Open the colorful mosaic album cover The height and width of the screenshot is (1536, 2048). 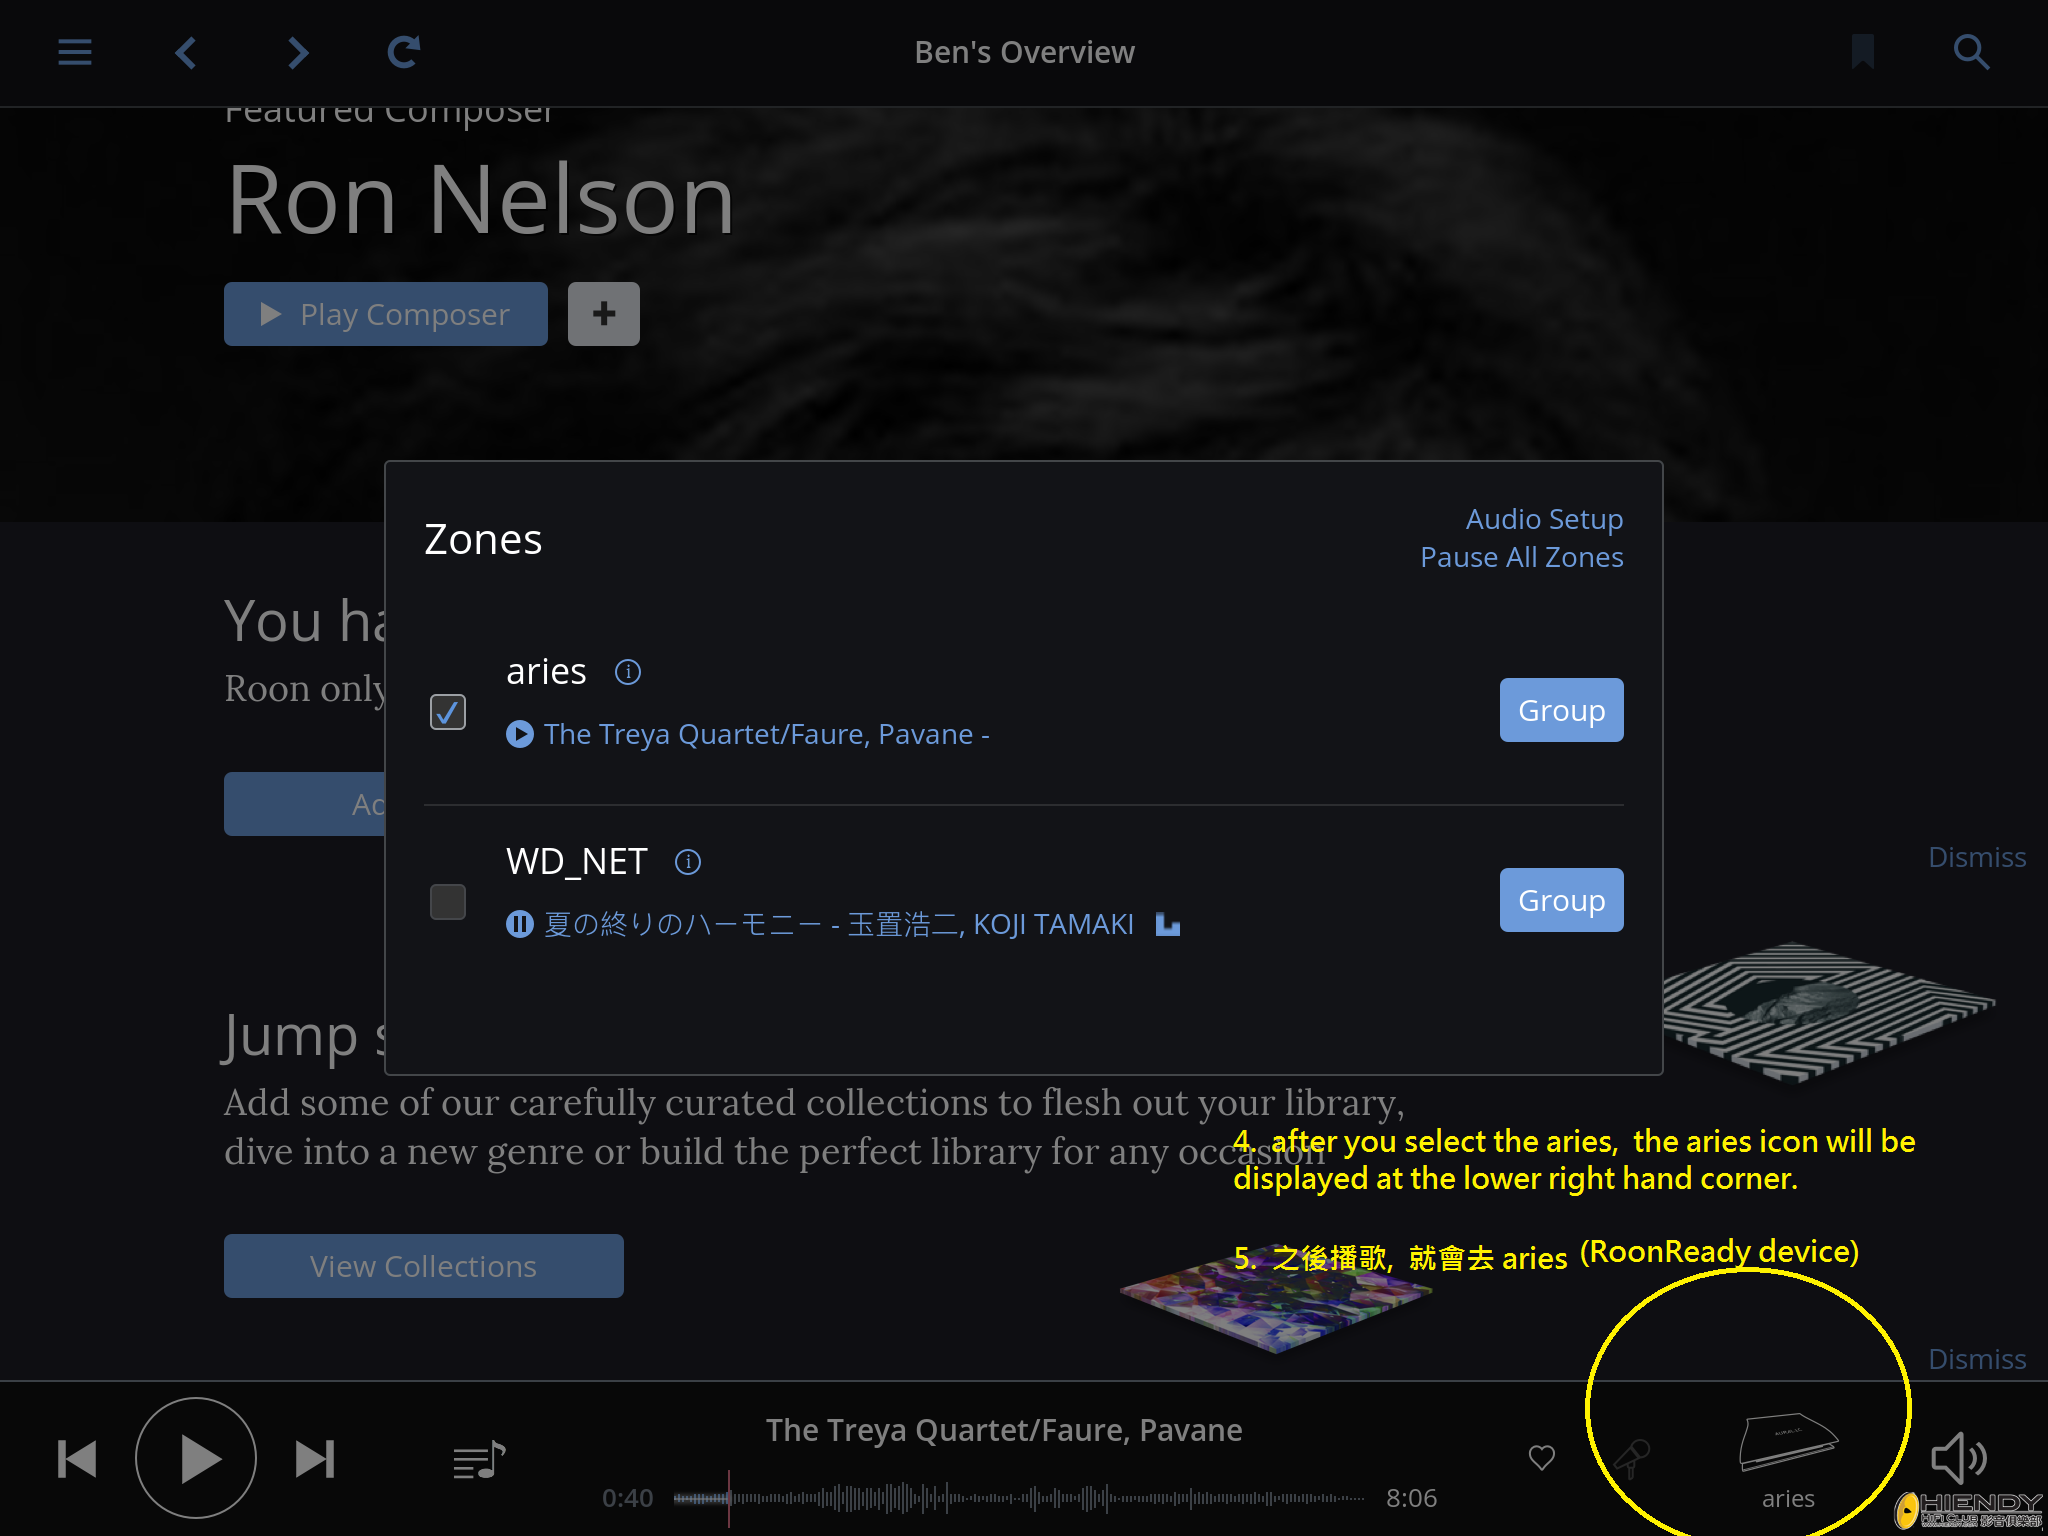coord(1276,1300)
